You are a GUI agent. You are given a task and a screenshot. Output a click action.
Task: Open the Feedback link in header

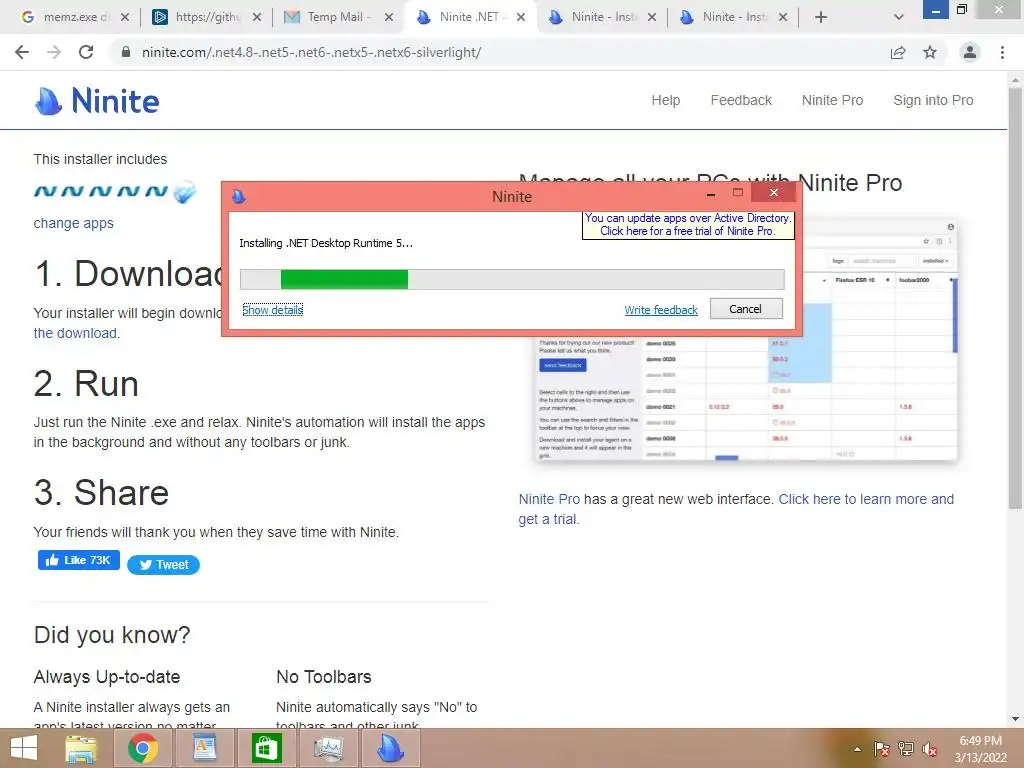pos(741,100)
